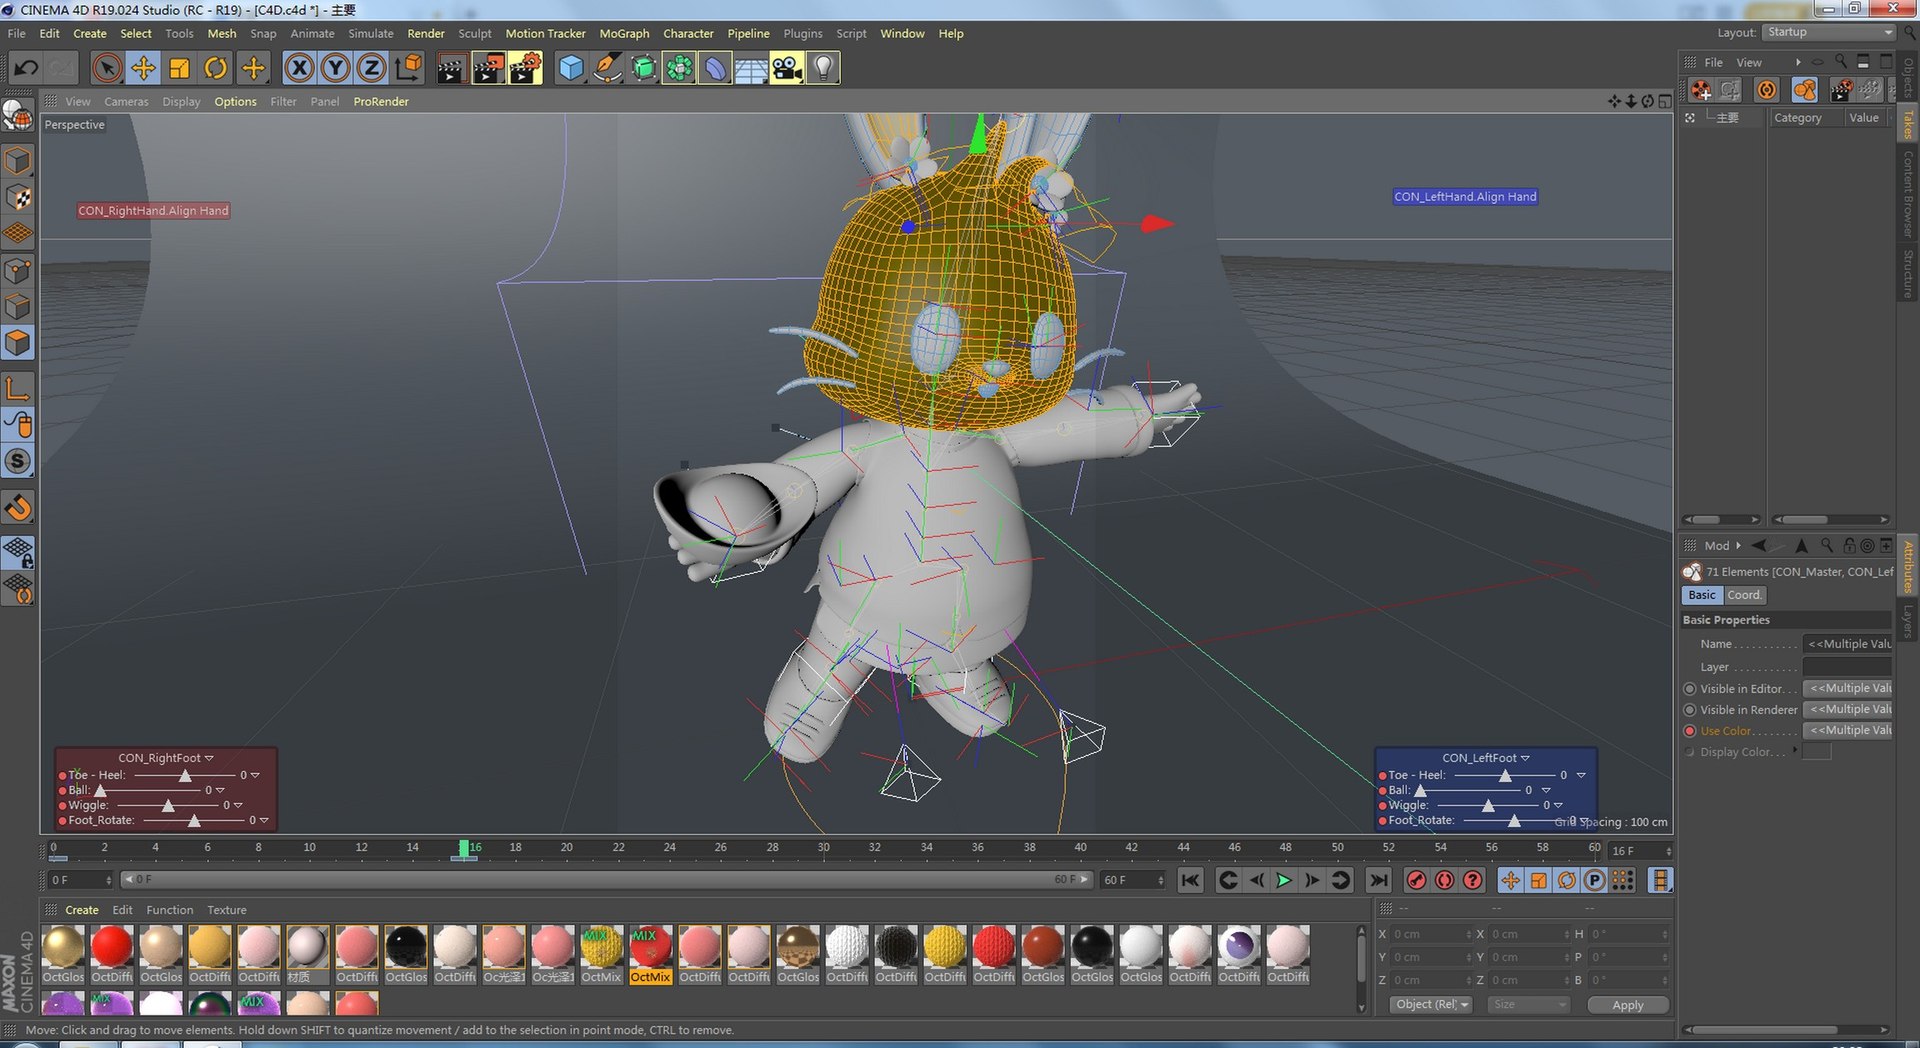Toggle Rotation keyframe recording icon

pos(1567,880)
